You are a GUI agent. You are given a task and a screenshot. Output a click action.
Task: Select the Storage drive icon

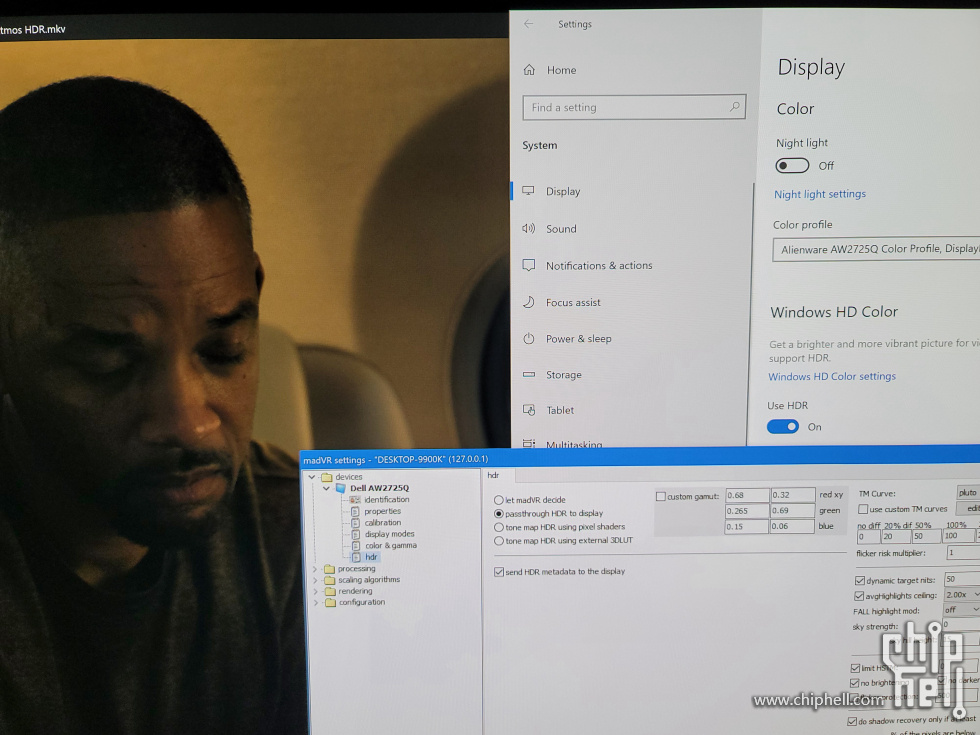pos(529,374)
